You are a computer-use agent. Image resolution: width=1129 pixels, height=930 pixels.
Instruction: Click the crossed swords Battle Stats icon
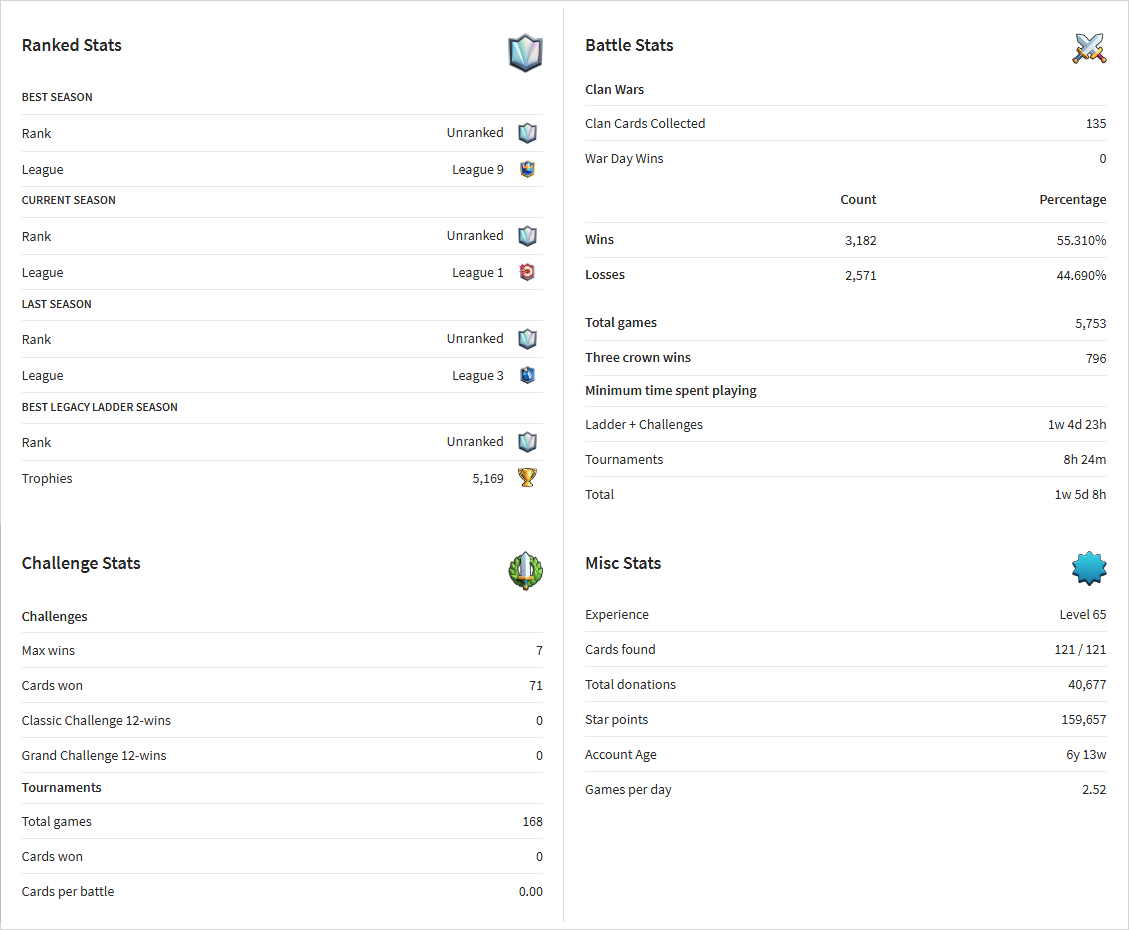(x=1089, y=48)
